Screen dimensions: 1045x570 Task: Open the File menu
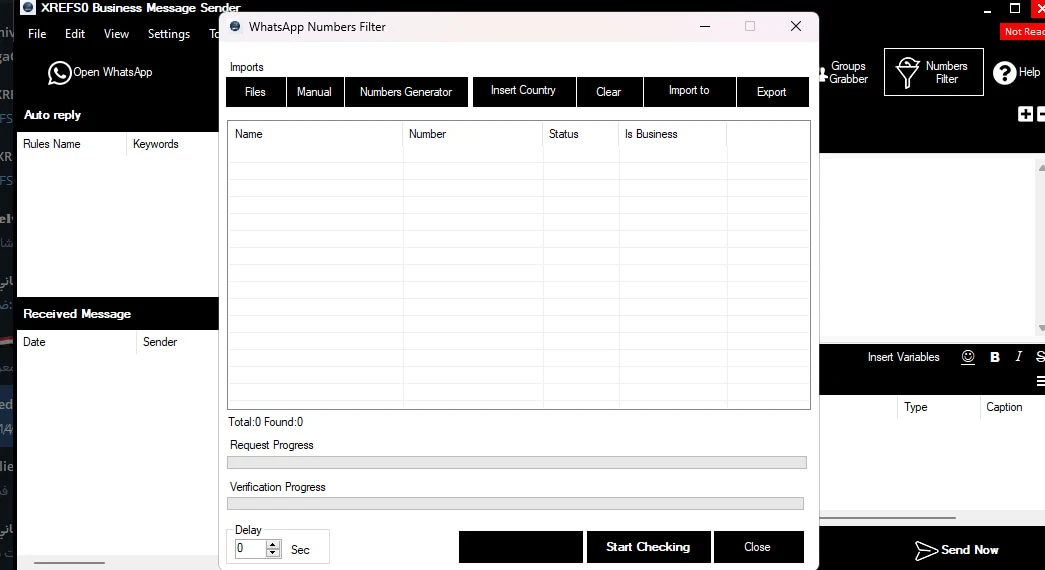(x=37, y=33)
